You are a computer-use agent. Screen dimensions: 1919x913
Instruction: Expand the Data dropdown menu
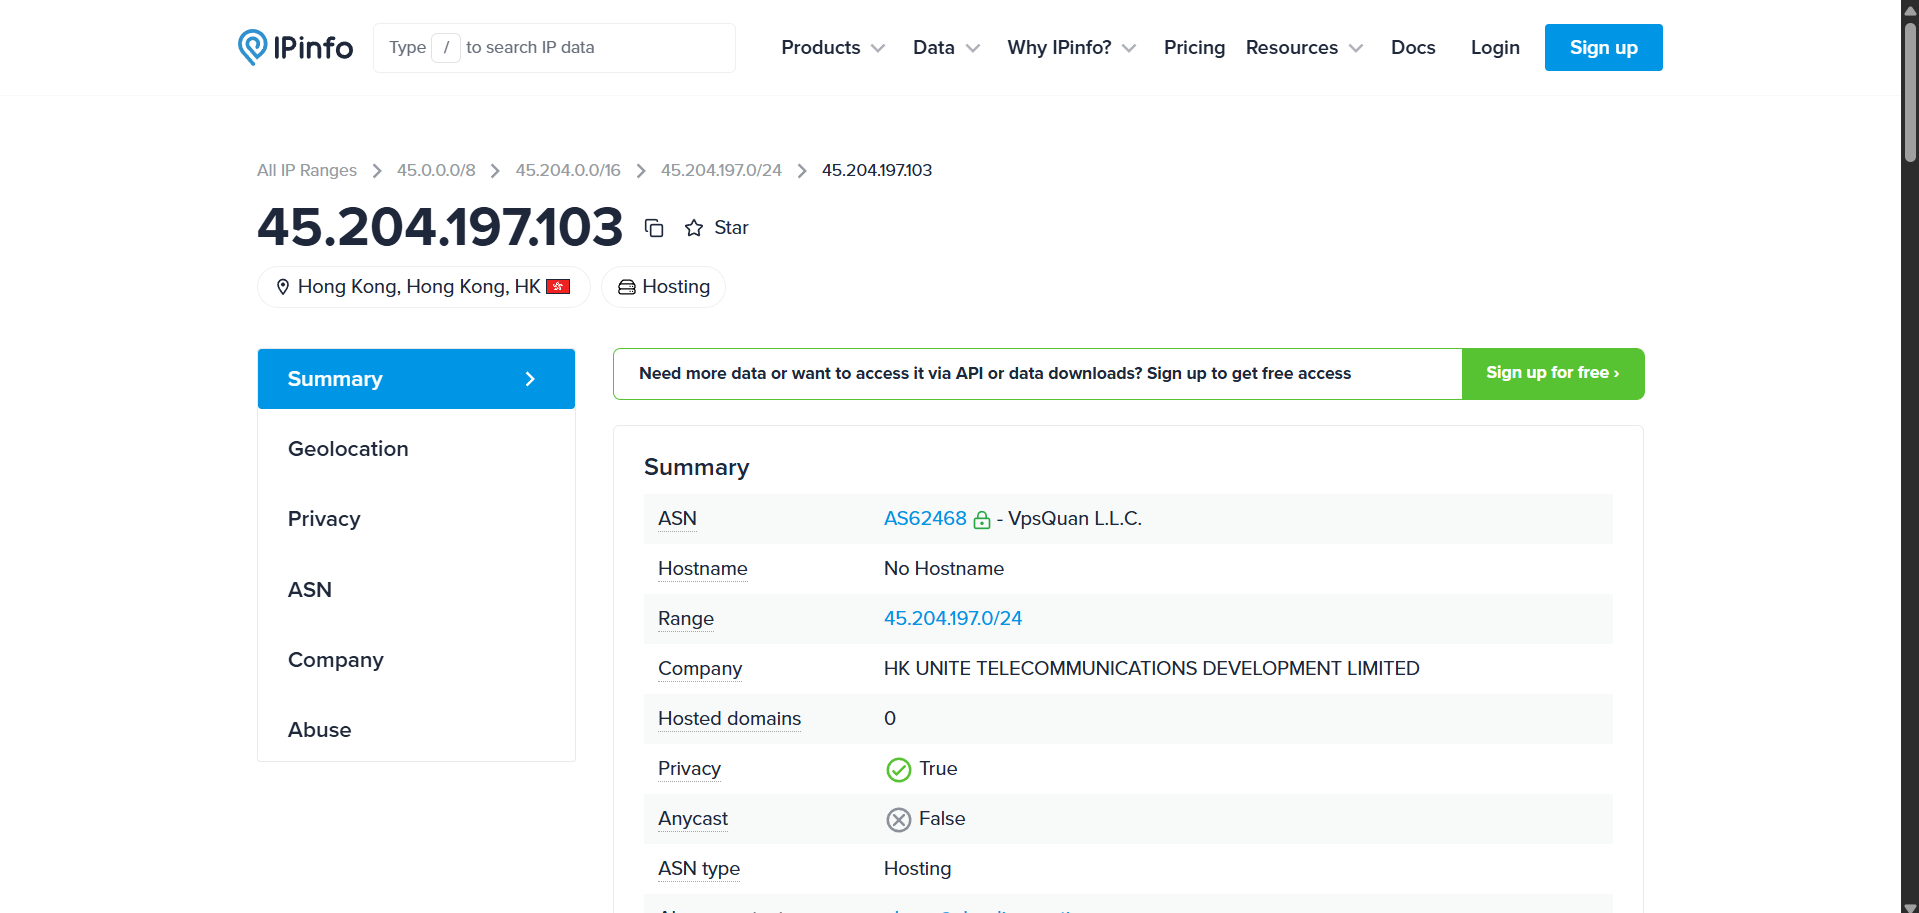[x=946, y=47]
